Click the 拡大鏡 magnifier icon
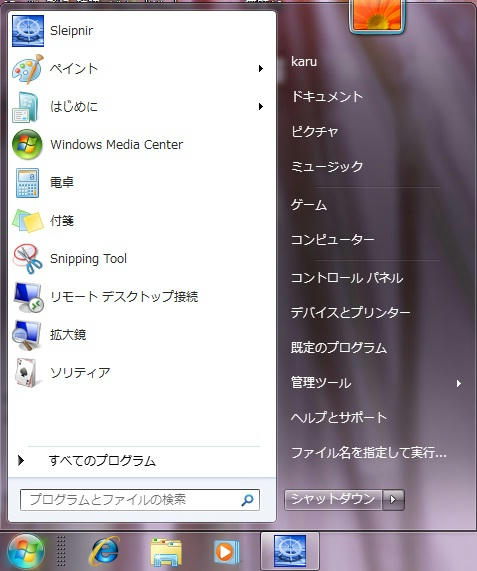Screen dimensions: 477x571 (x=27, y=335)
